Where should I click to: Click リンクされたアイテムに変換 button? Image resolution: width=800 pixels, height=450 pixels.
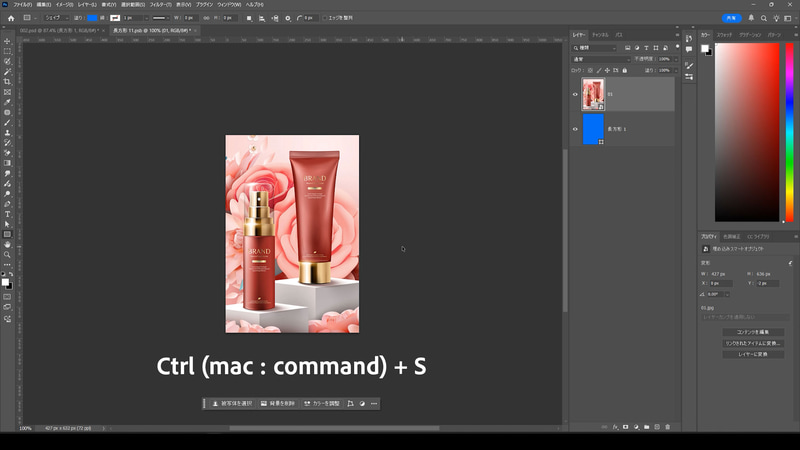(753, 343)
